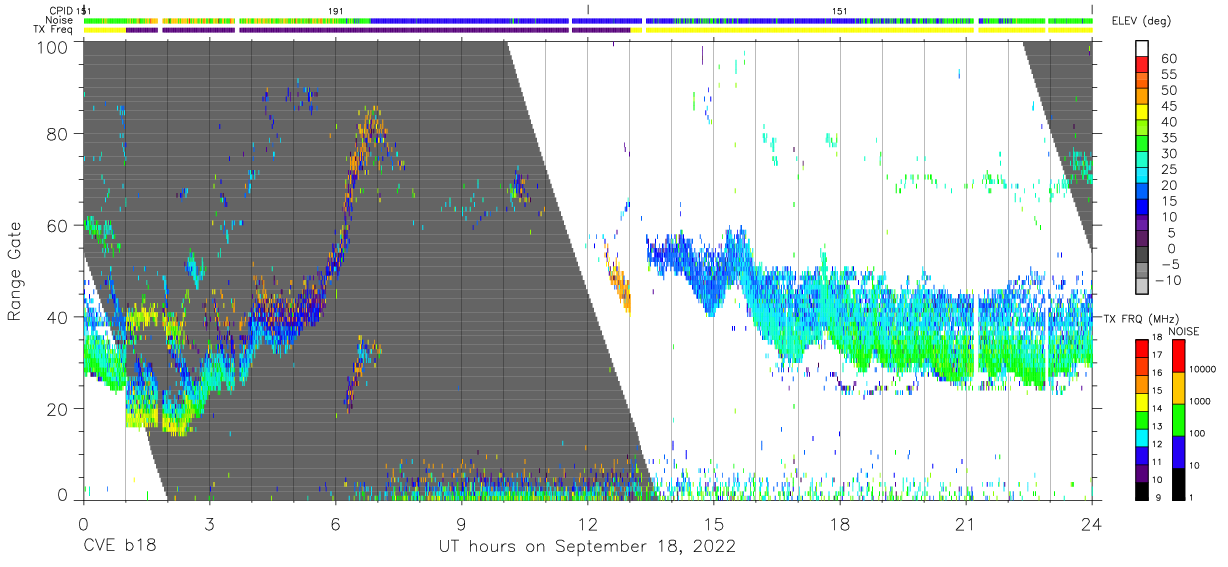Click the 'TX Freq' row label

click(x=55, y=30)
